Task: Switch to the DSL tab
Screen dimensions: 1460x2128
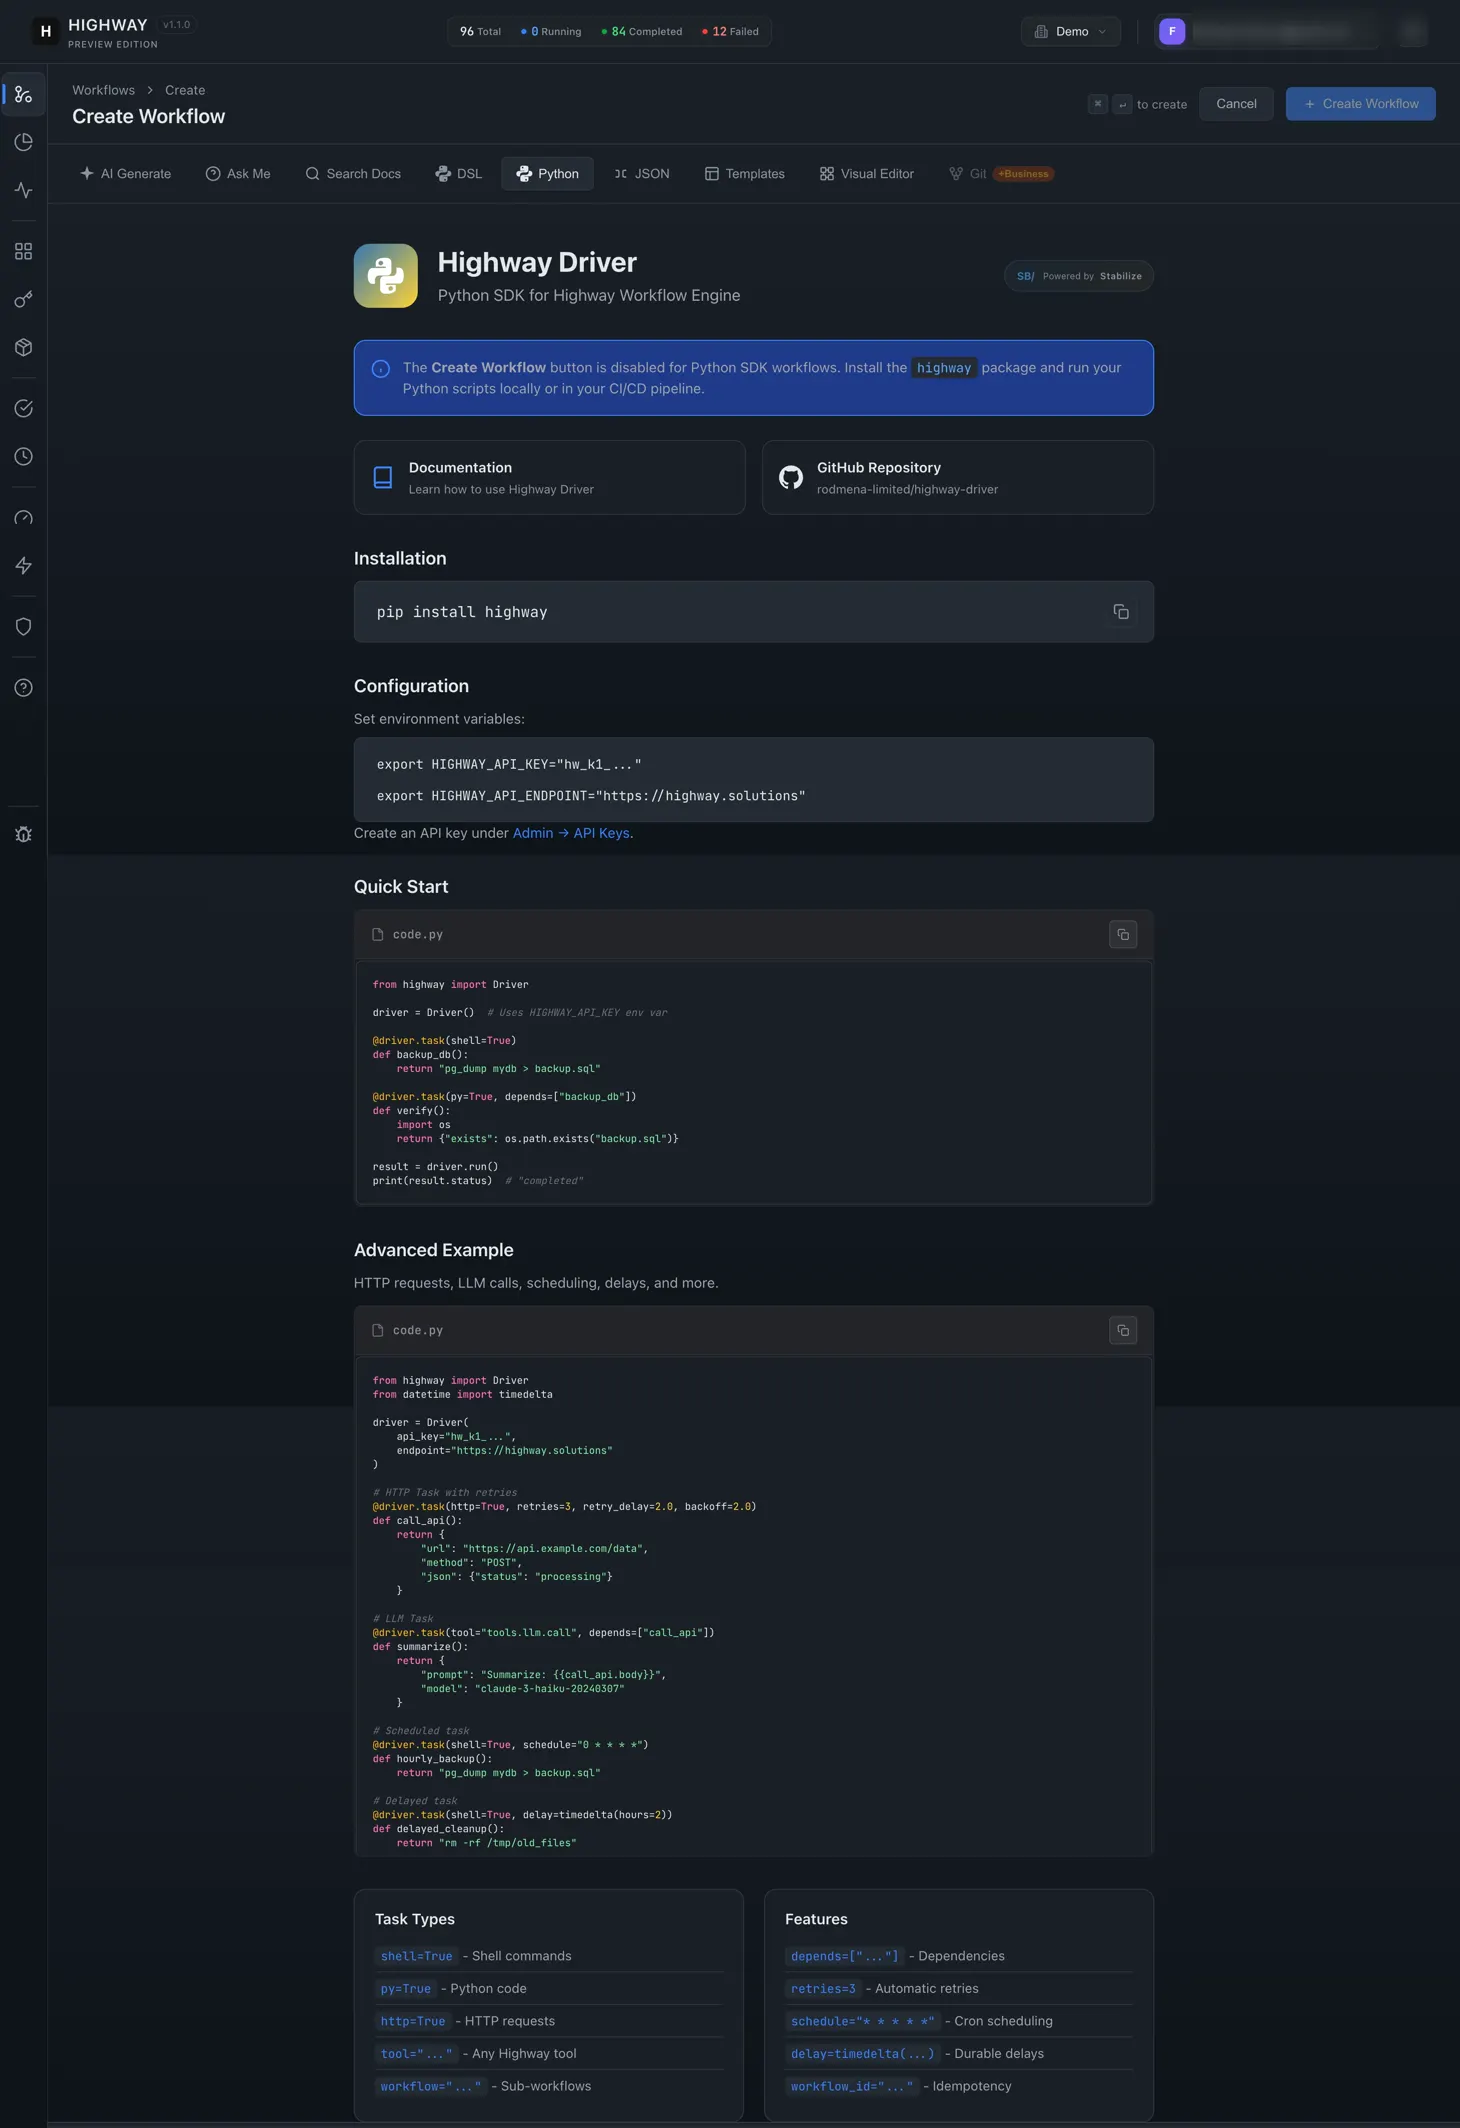Action: click(459, 174)
